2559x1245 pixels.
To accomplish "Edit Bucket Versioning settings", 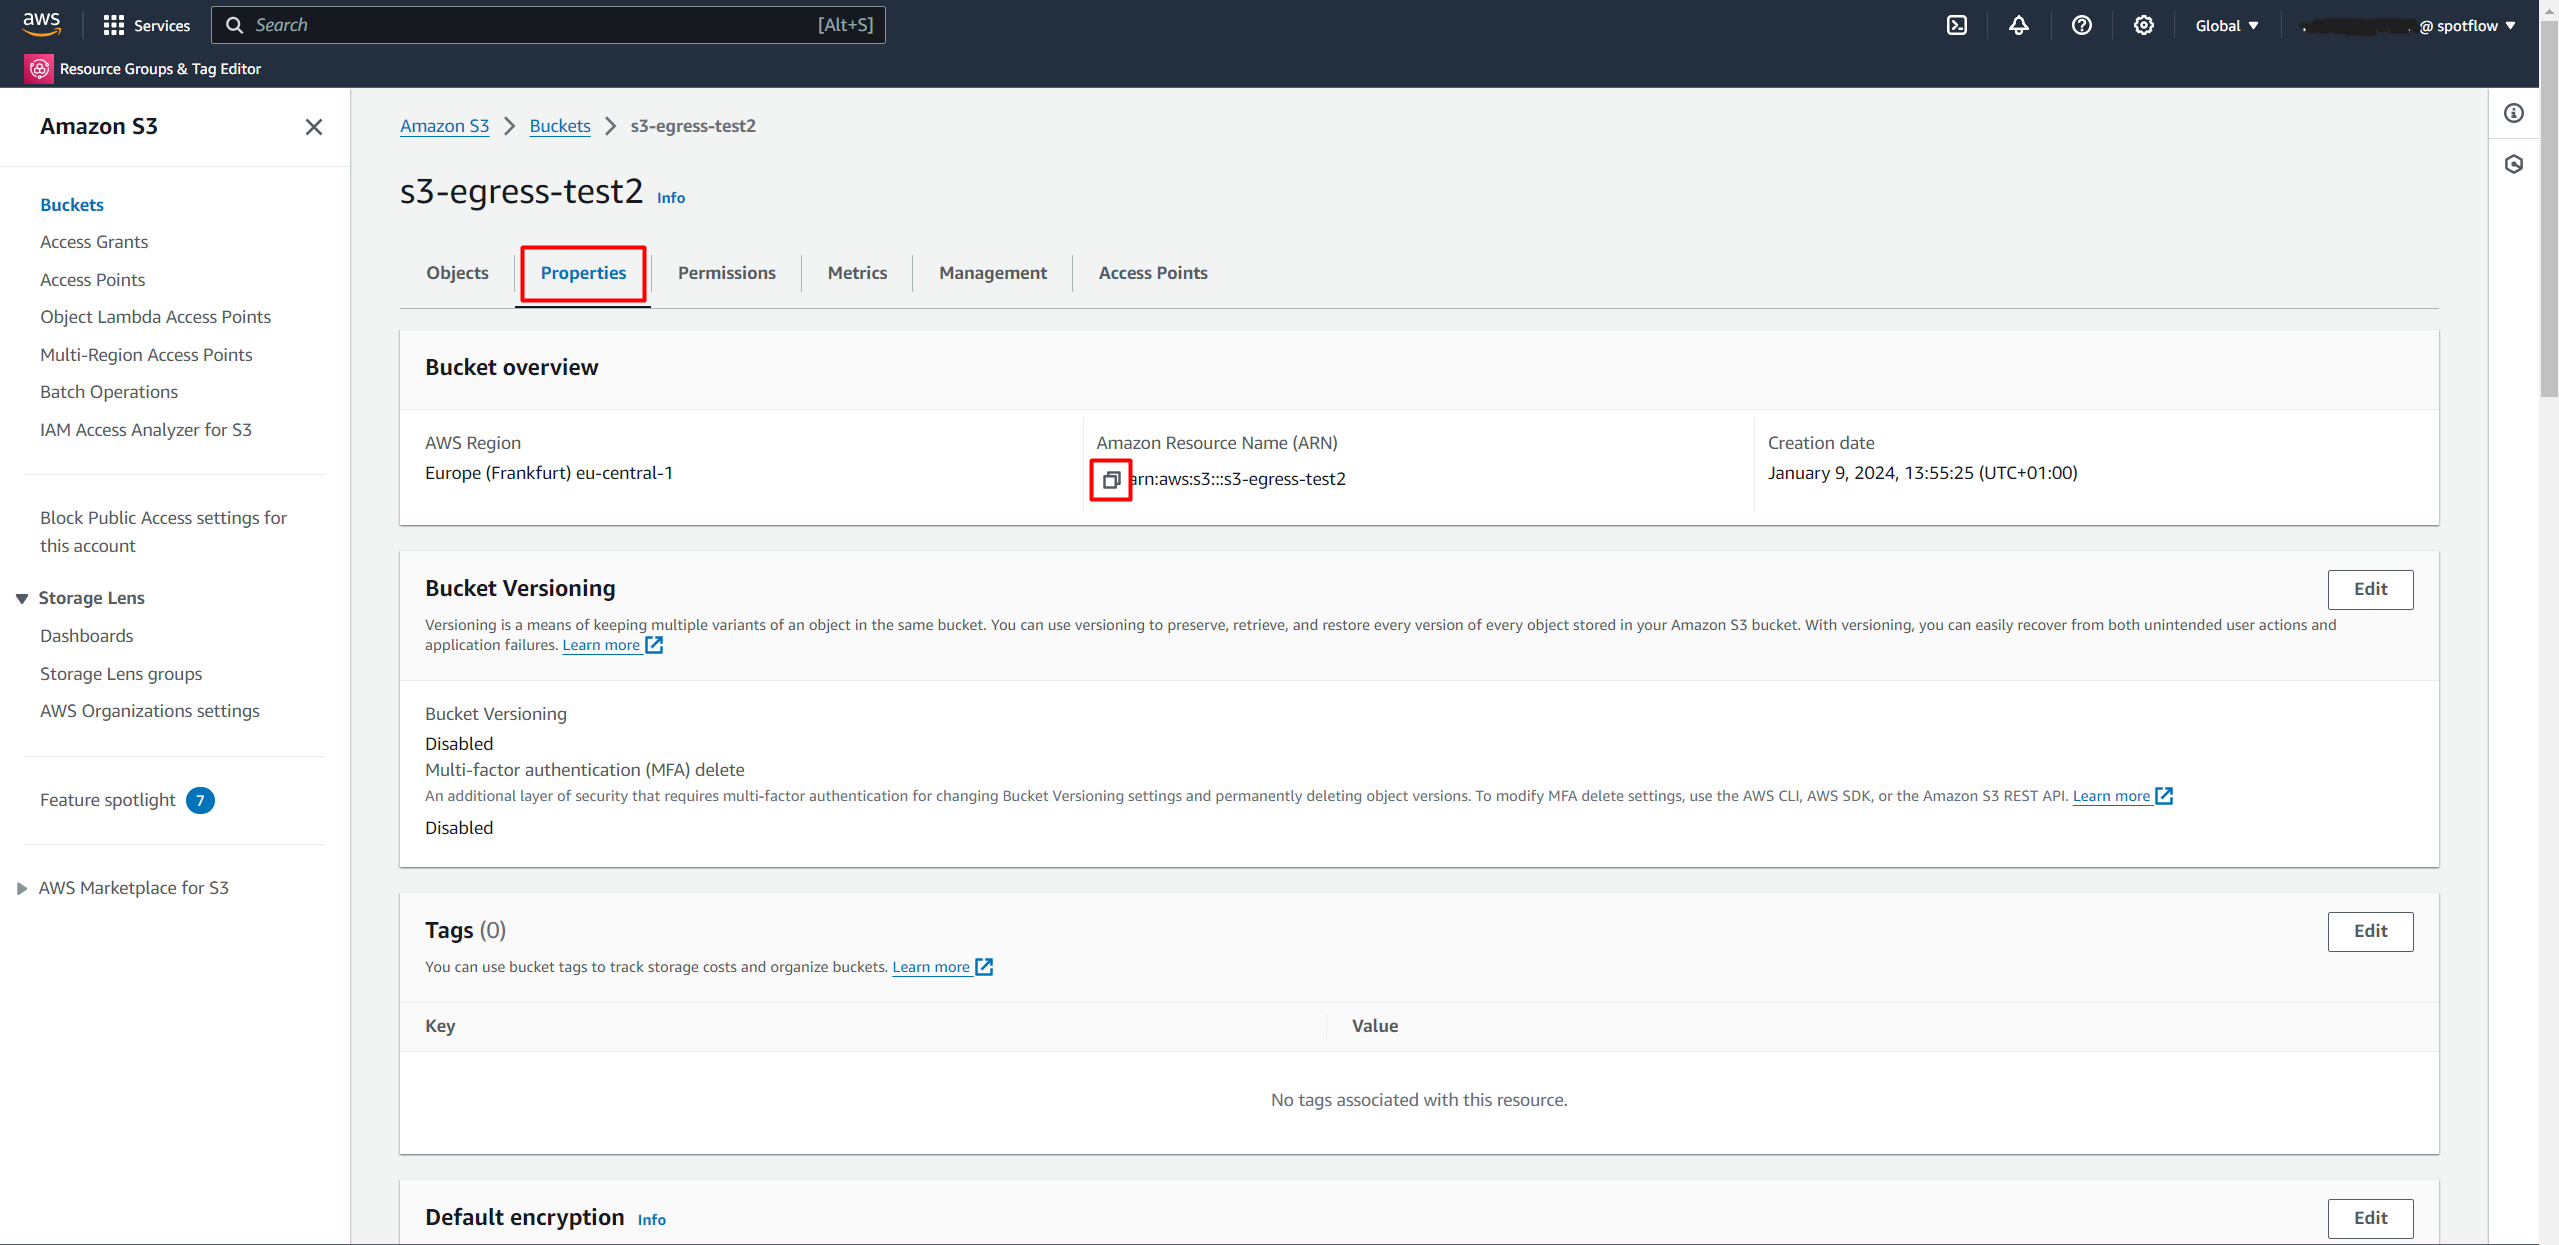I will point(2370,590).
